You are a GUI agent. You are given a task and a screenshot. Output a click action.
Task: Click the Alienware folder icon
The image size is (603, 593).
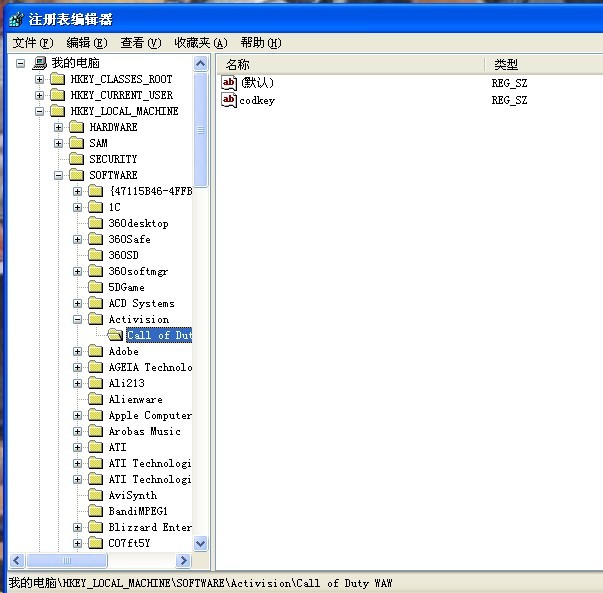96,399
